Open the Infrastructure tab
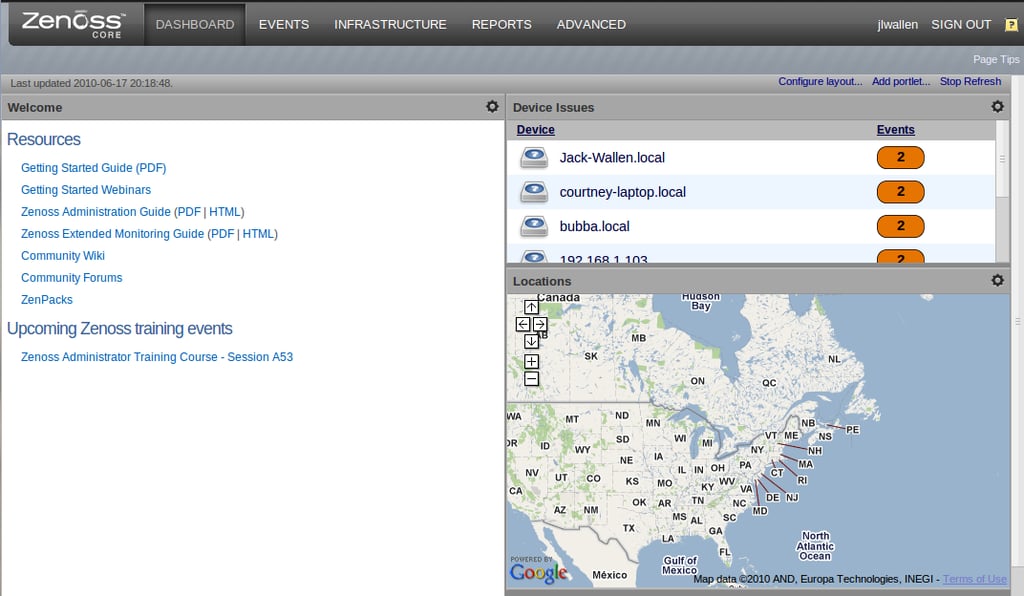 tap(391, 25)
